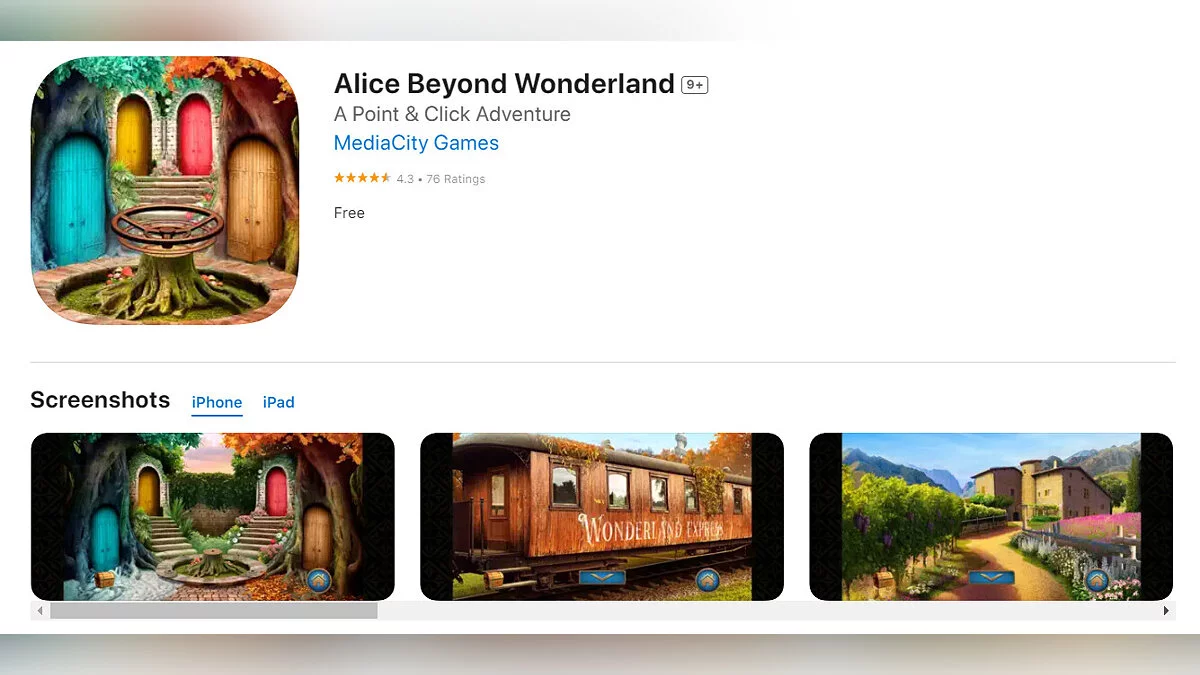This screenshot has width=1200, height=675.
Task: Click the home button in train screenshot
Action: tap(708, 580)
